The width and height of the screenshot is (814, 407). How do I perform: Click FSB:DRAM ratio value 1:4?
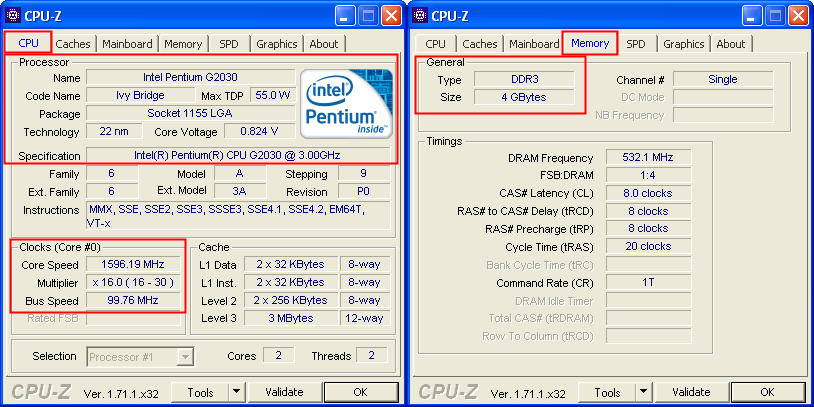tap(648, 175)
